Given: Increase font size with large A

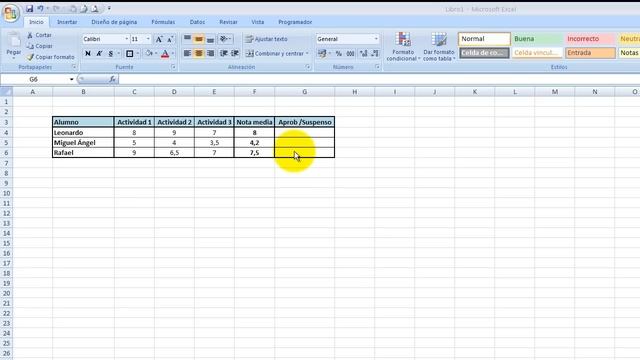Looking at the screenshot, I should click(x=159, y=39).
